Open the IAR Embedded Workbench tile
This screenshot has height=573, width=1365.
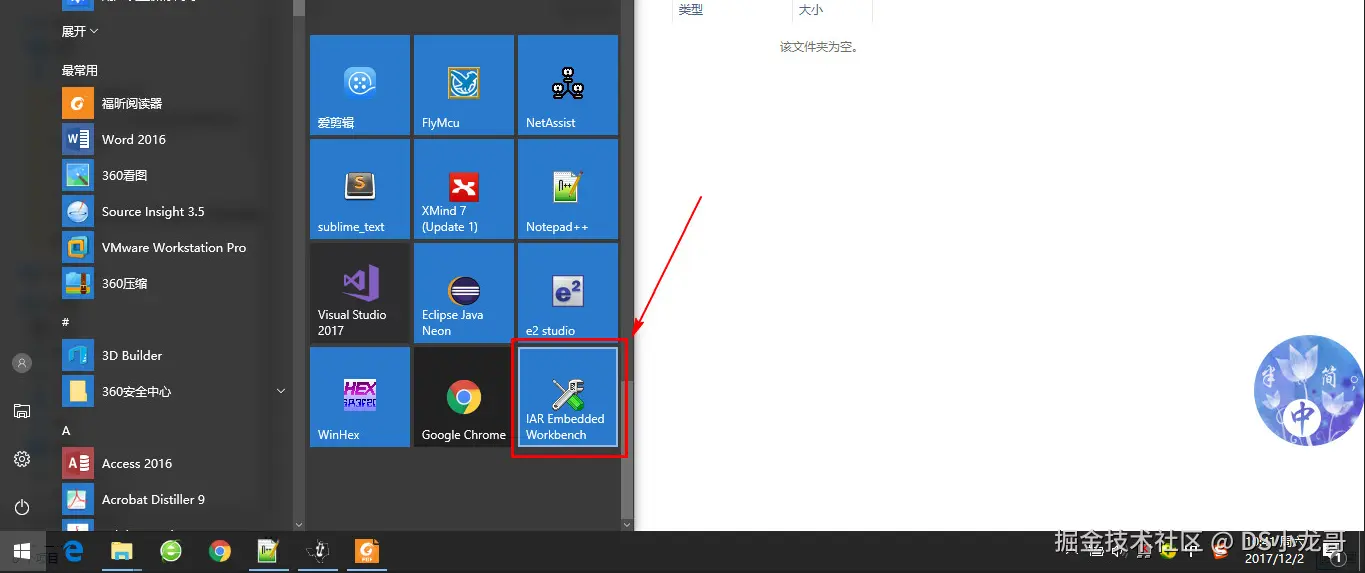pyautogui.click(x=568, y=397)
